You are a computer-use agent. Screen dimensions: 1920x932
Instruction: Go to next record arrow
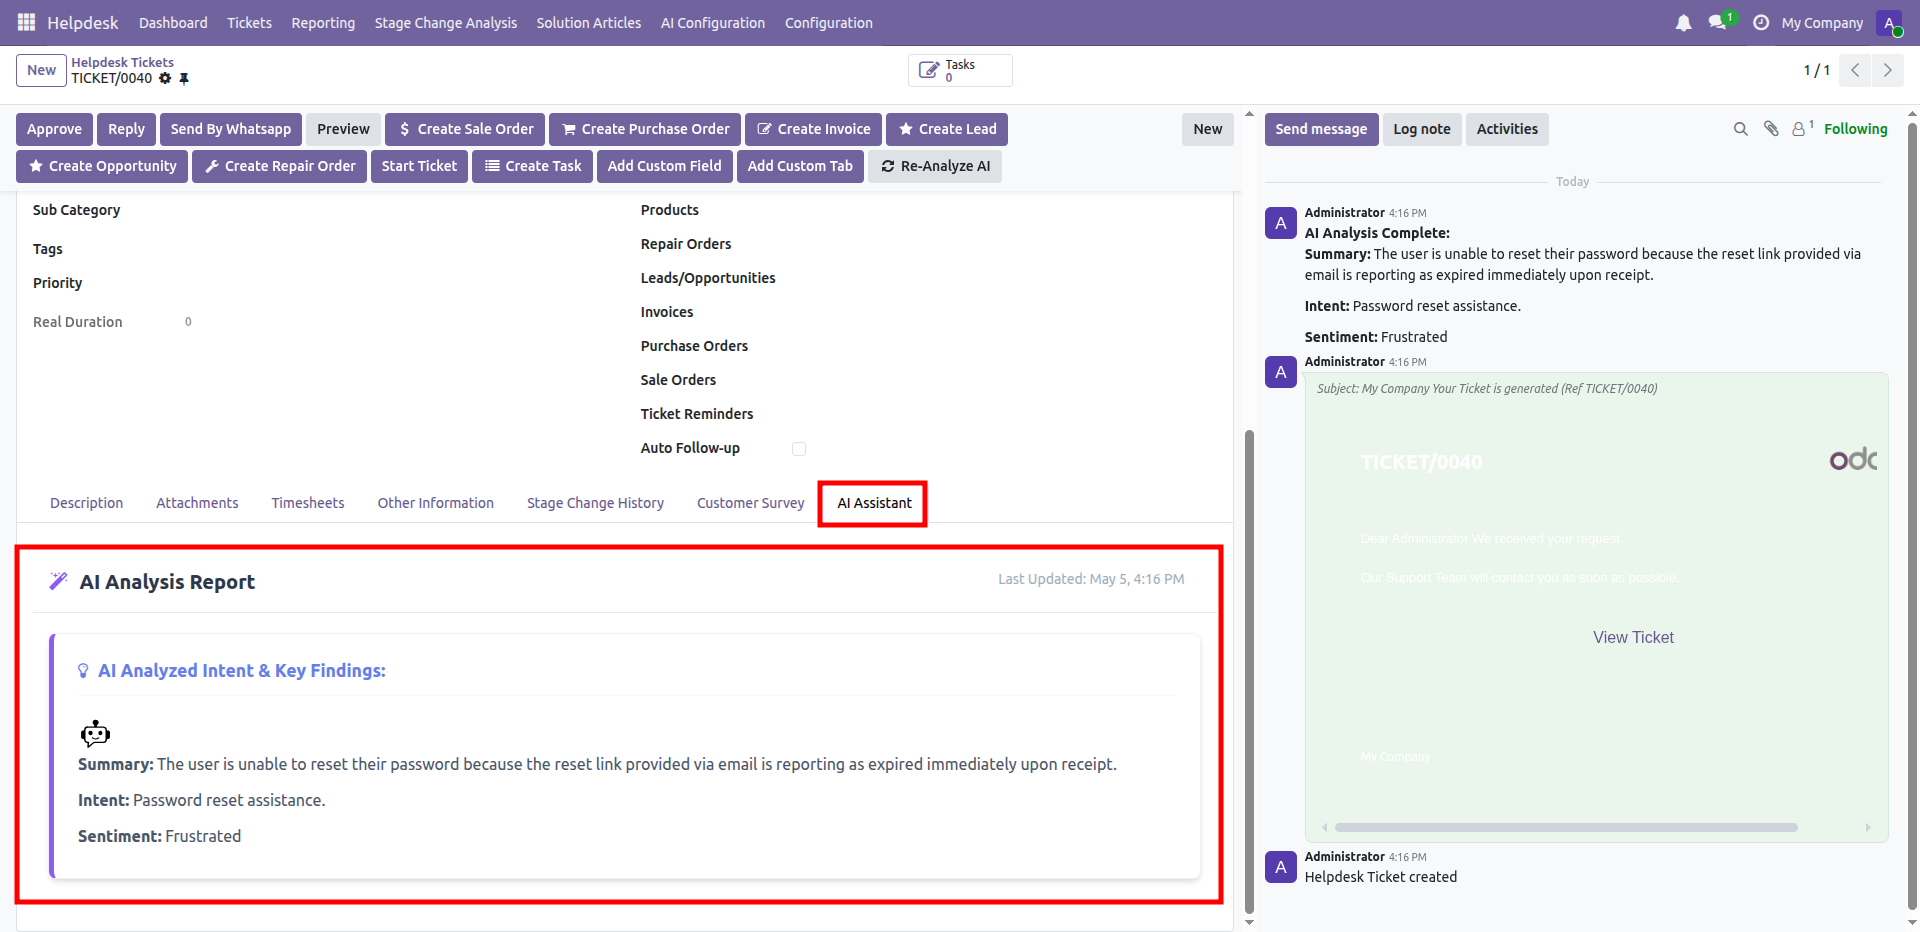(x=1887, y=70)
